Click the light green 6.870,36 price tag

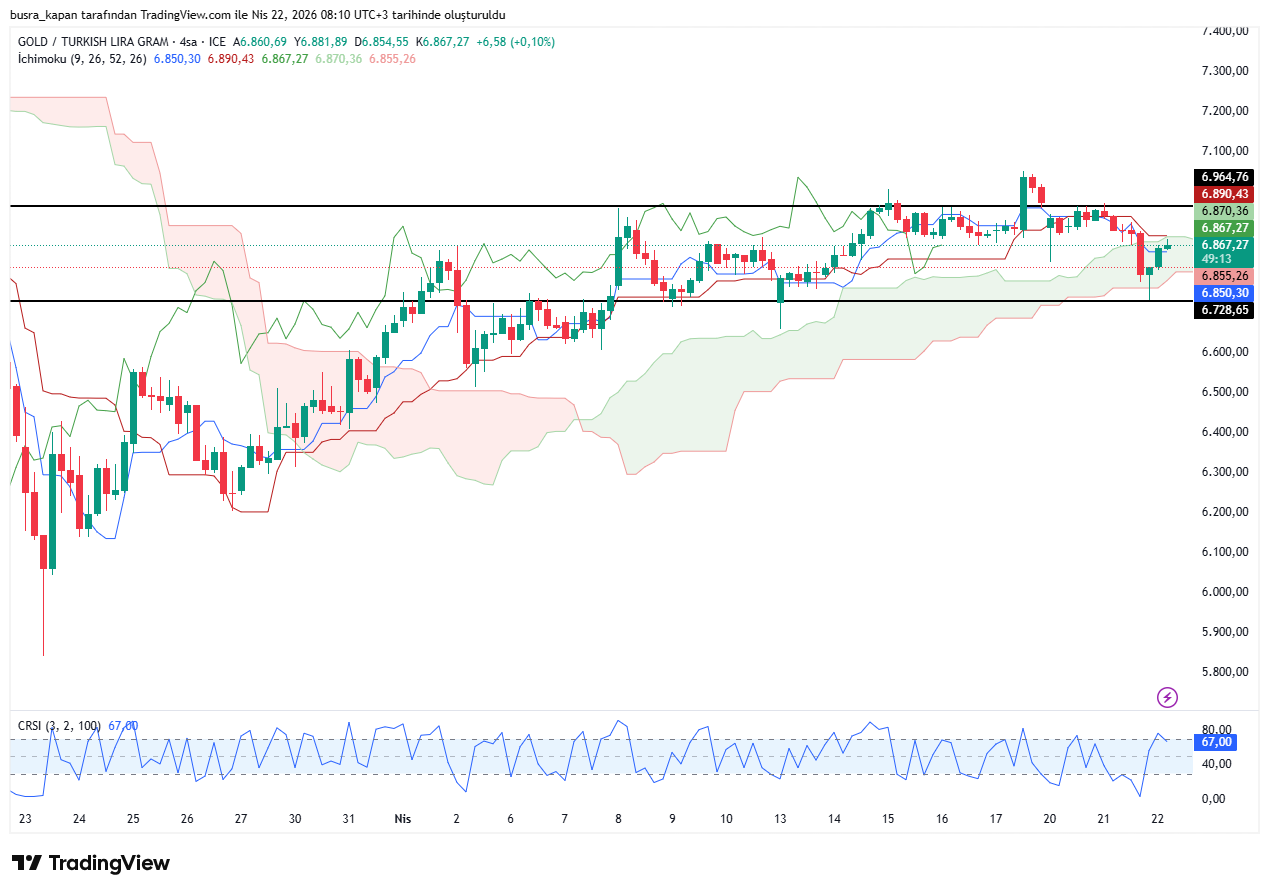coord(1225,211)
